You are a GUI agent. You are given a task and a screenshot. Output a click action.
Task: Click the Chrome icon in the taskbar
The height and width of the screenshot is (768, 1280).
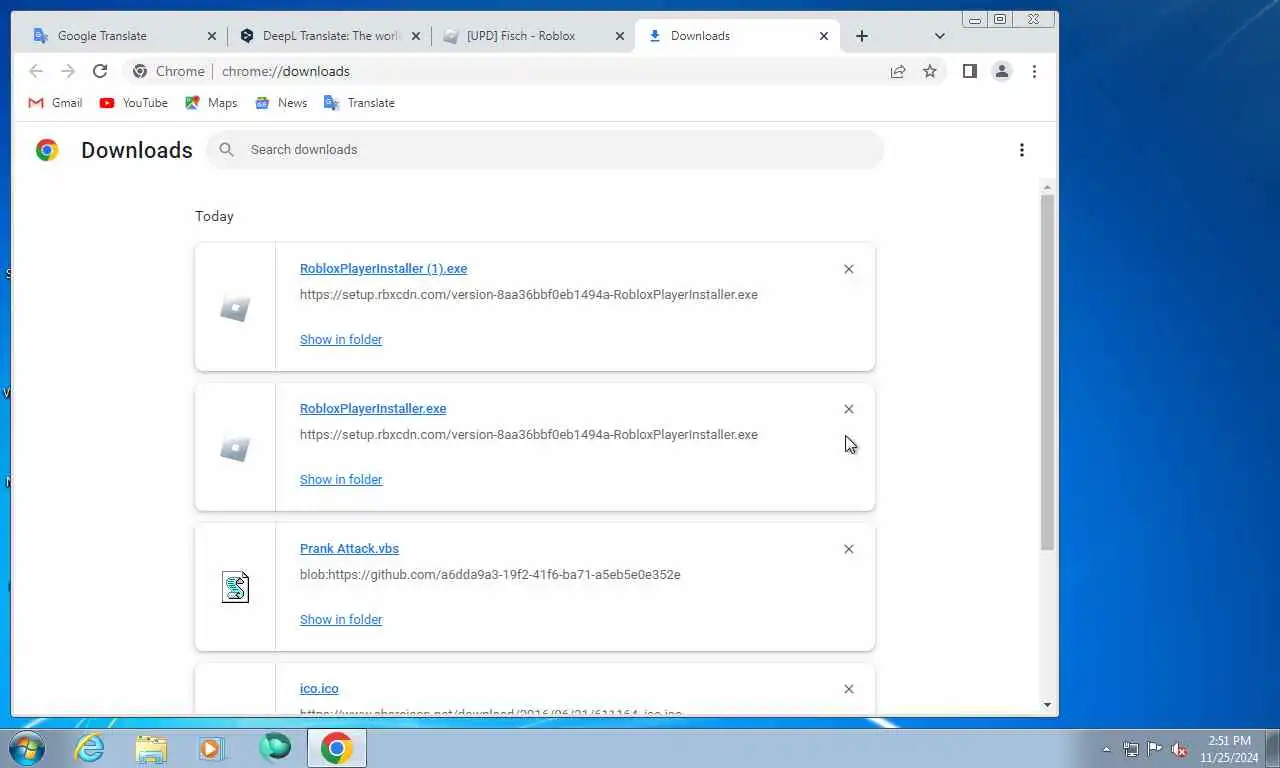pyautogui.click(x=337, y=748)
